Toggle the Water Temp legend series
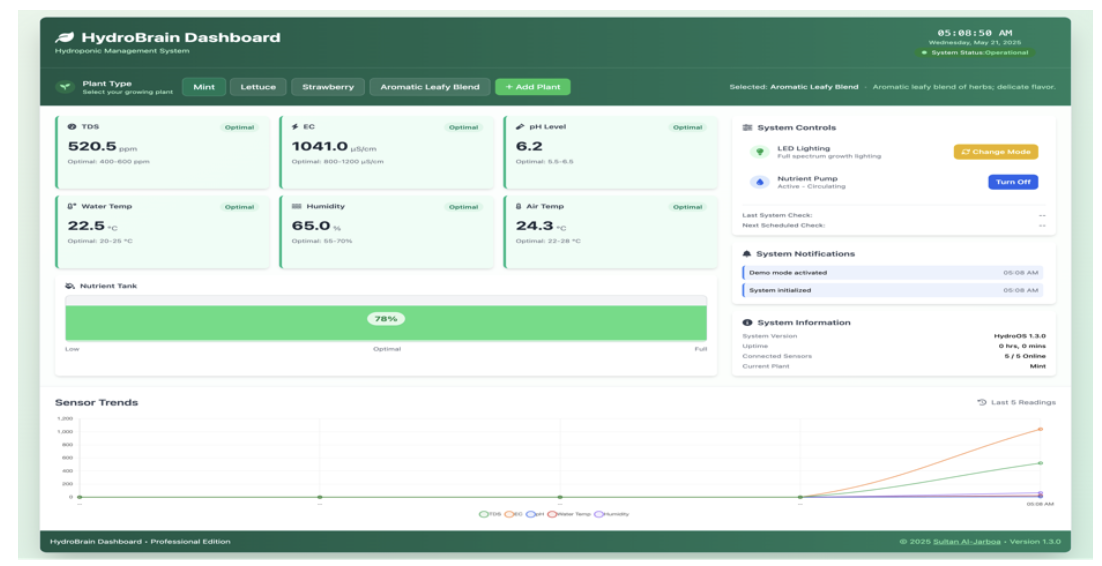Viewport: 1102px width, 566px height. tap(569, 514)
